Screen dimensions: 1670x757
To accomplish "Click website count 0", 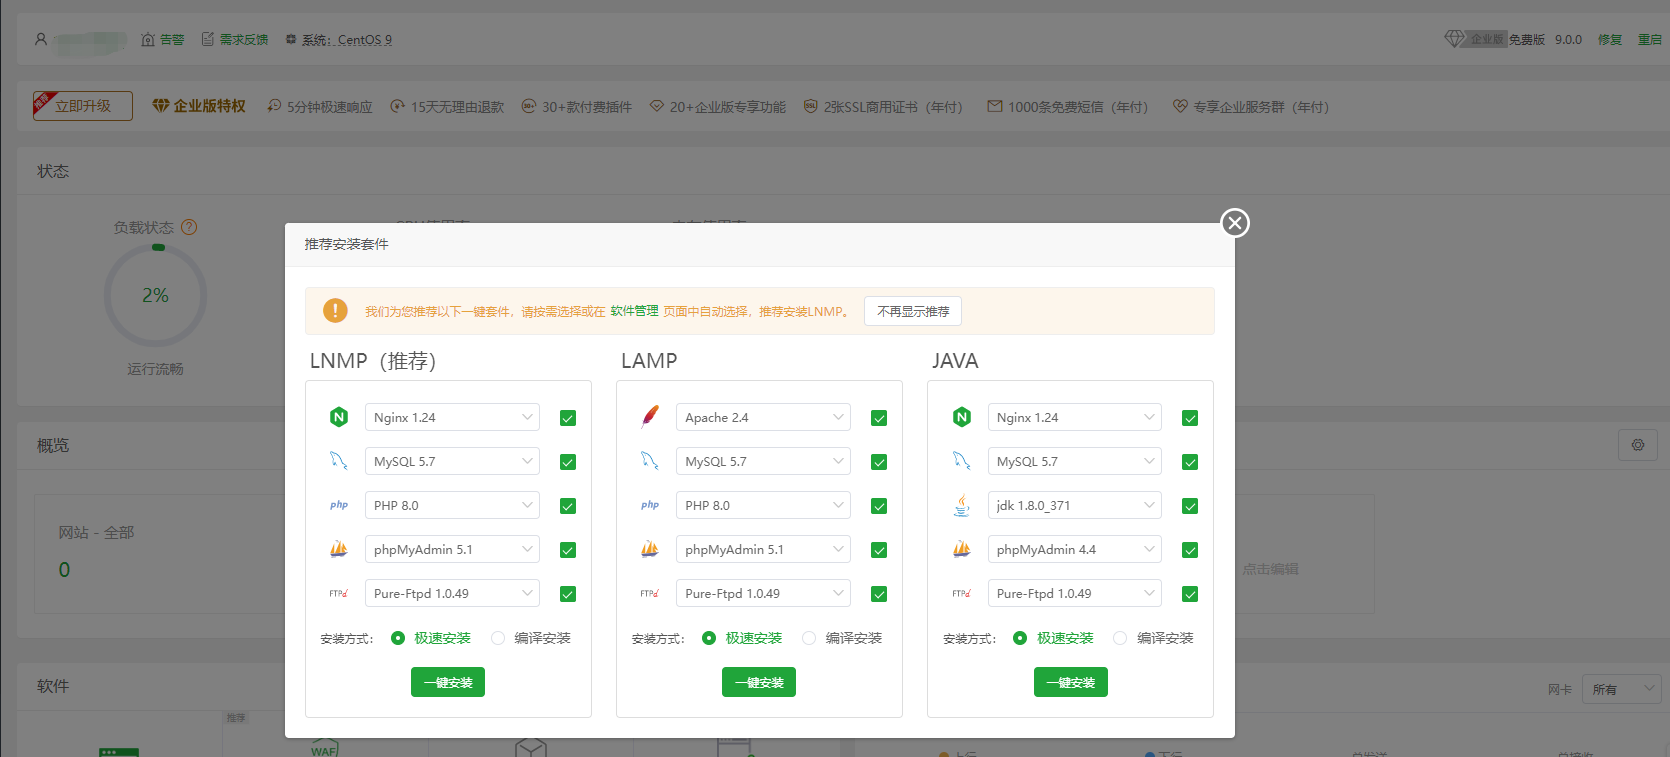I will pos(64,570).
